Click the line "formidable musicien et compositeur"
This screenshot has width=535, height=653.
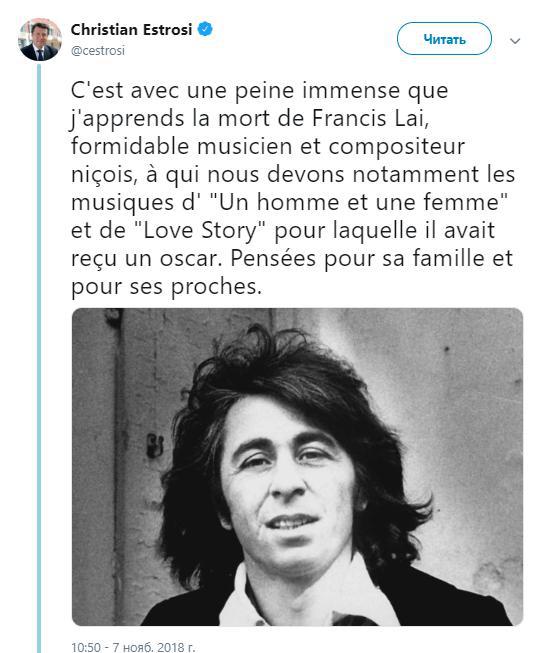pos(268,147)
